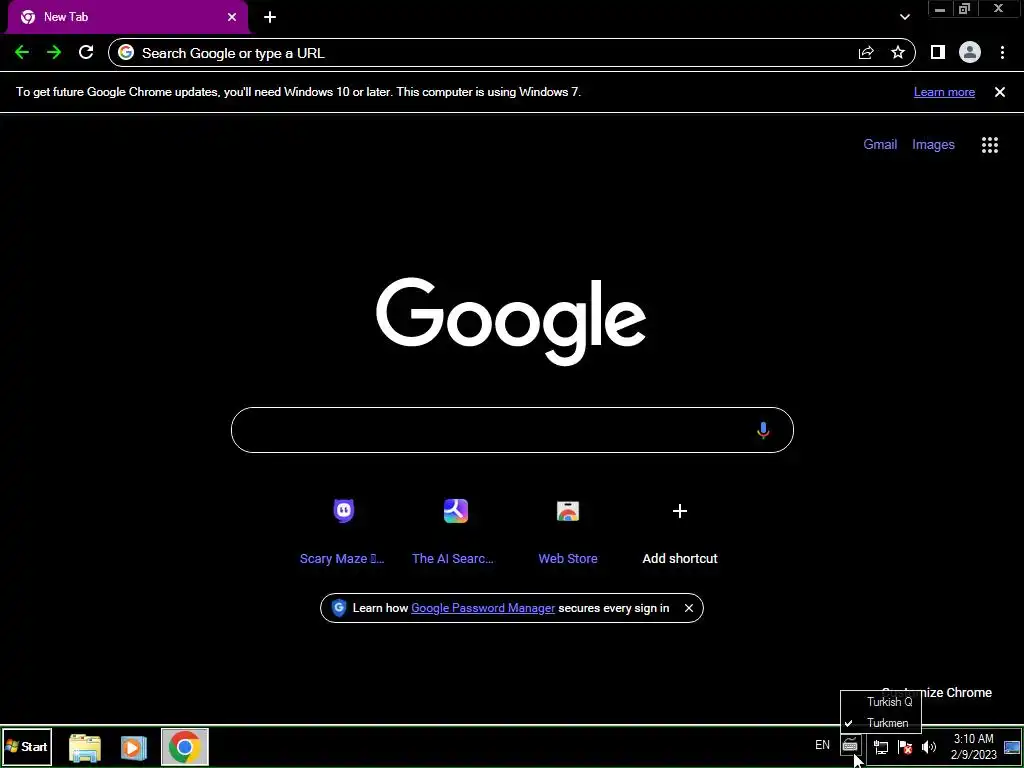The image size is (1024, 768).
Task: Reload the current page
Action: point(86,52)
